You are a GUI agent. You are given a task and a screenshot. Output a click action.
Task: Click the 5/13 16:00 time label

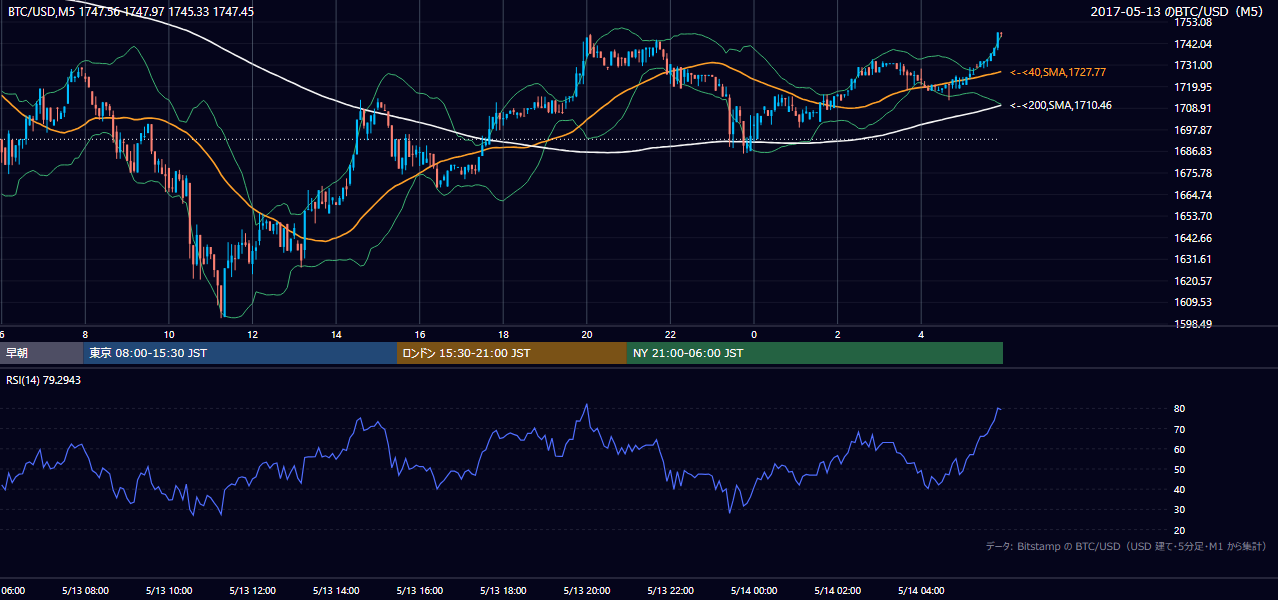[419, 591]
